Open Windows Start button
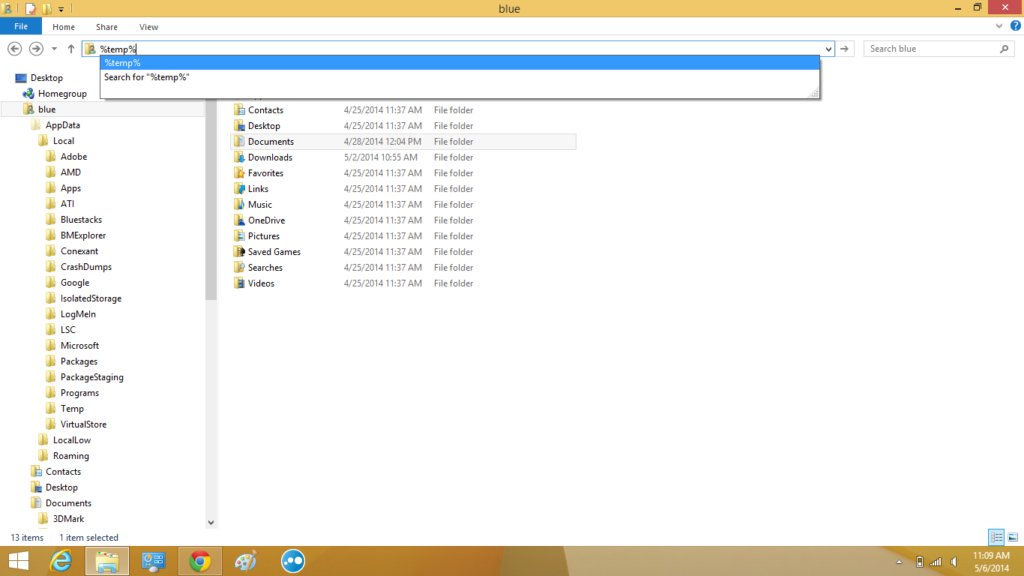This screenshot has width=1024, height=576. coord(18,561)
